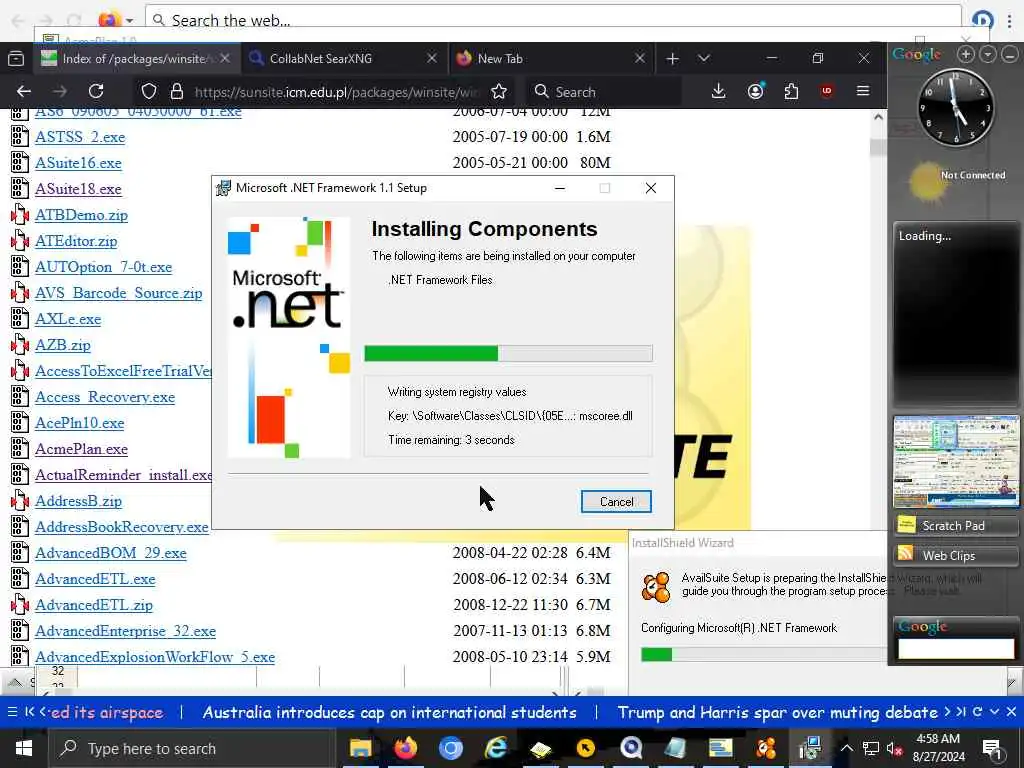
Task: Click the Google sidebar search field
Action: (955, 648)
